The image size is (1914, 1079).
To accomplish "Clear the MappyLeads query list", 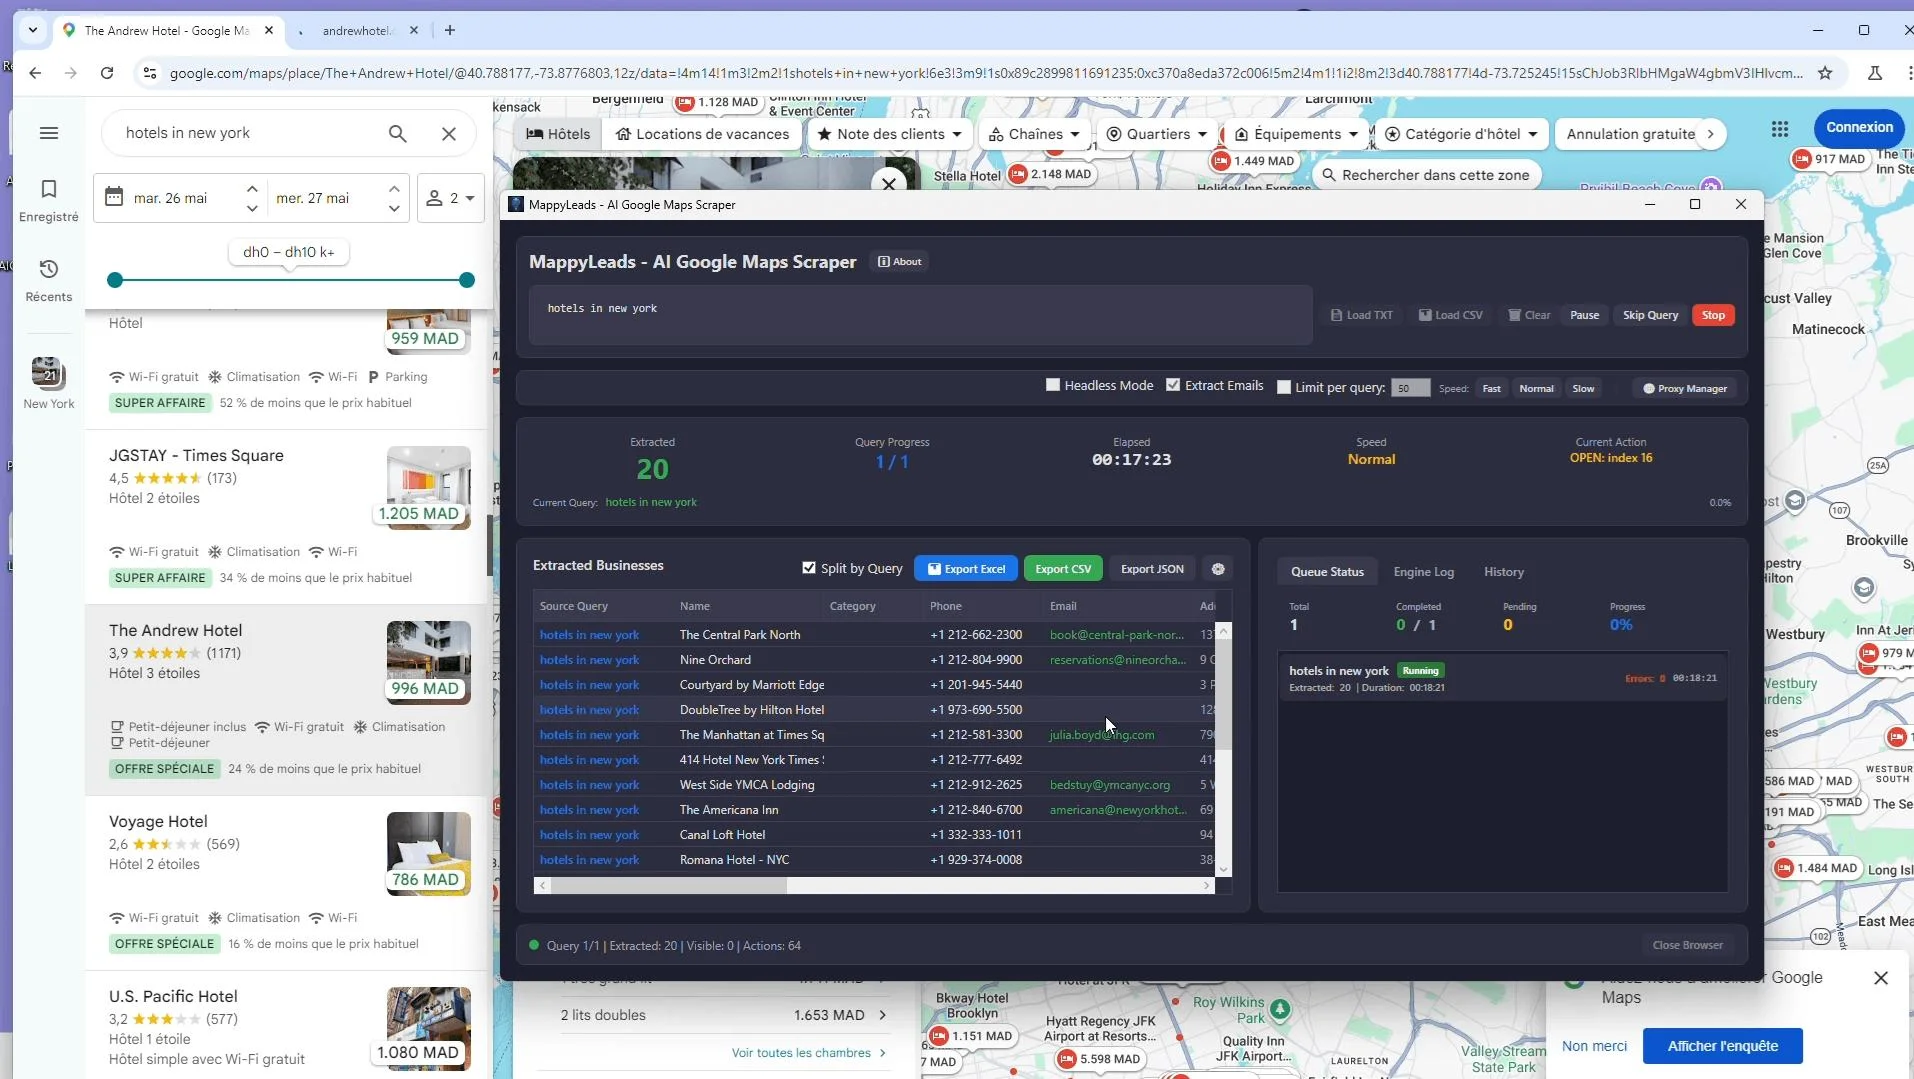I will tap(1529, 315).
